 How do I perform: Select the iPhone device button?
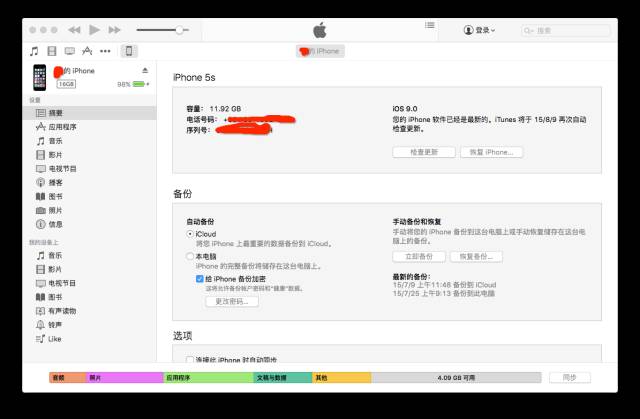coord(129,51)
